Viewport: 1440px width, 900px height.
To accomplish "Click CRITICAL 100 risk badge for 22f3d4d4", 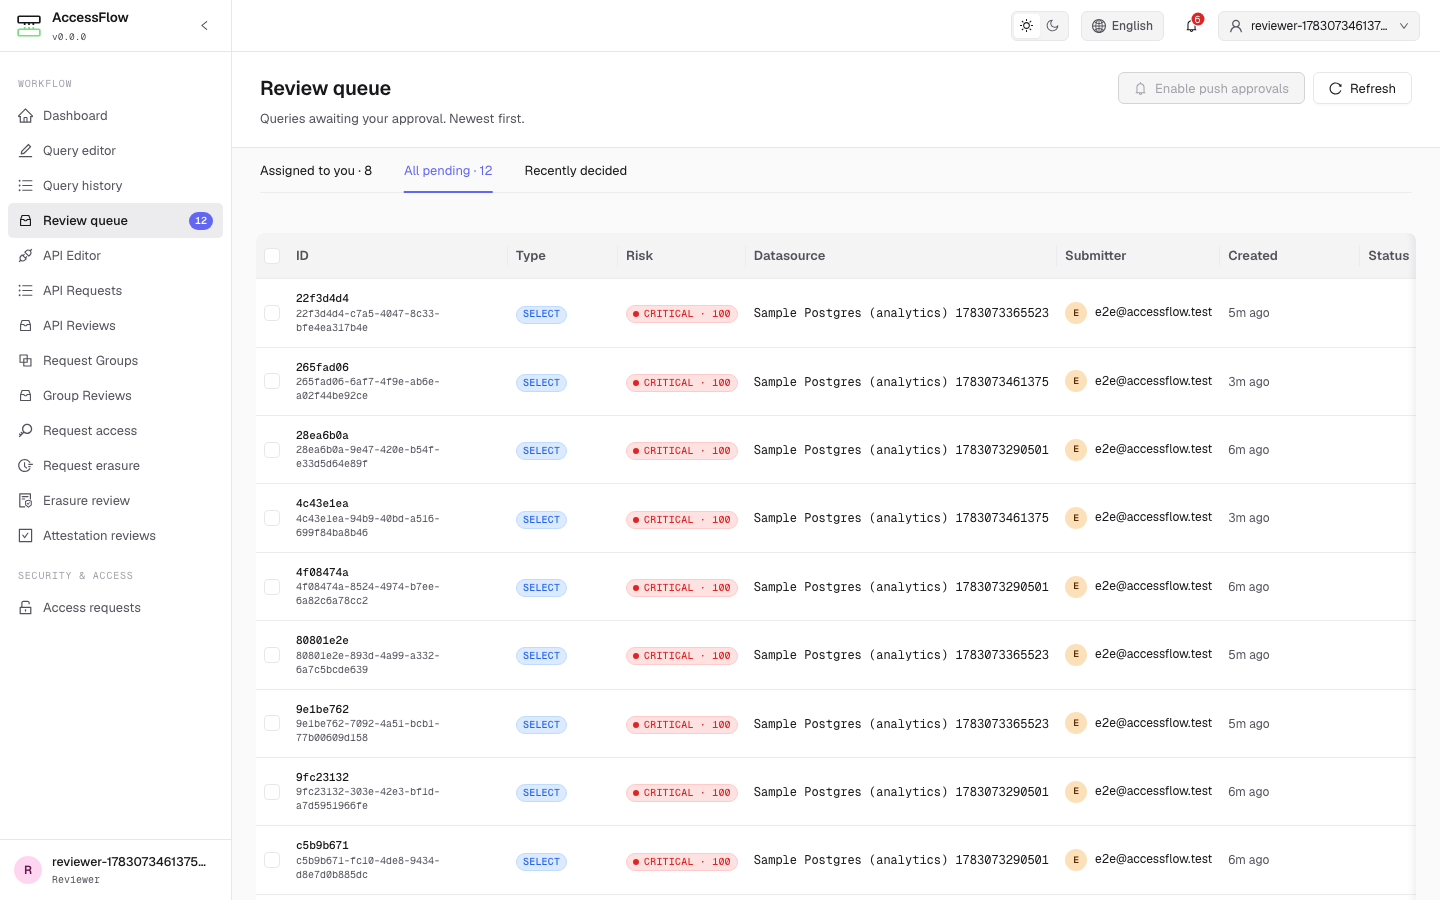I will (x=682, y=314).
